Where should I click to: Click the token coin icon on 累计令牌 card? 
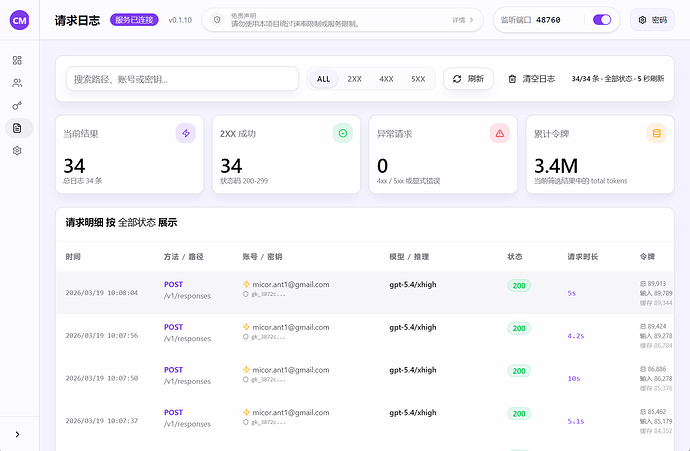pyautogui.click(x=656, y=133)
